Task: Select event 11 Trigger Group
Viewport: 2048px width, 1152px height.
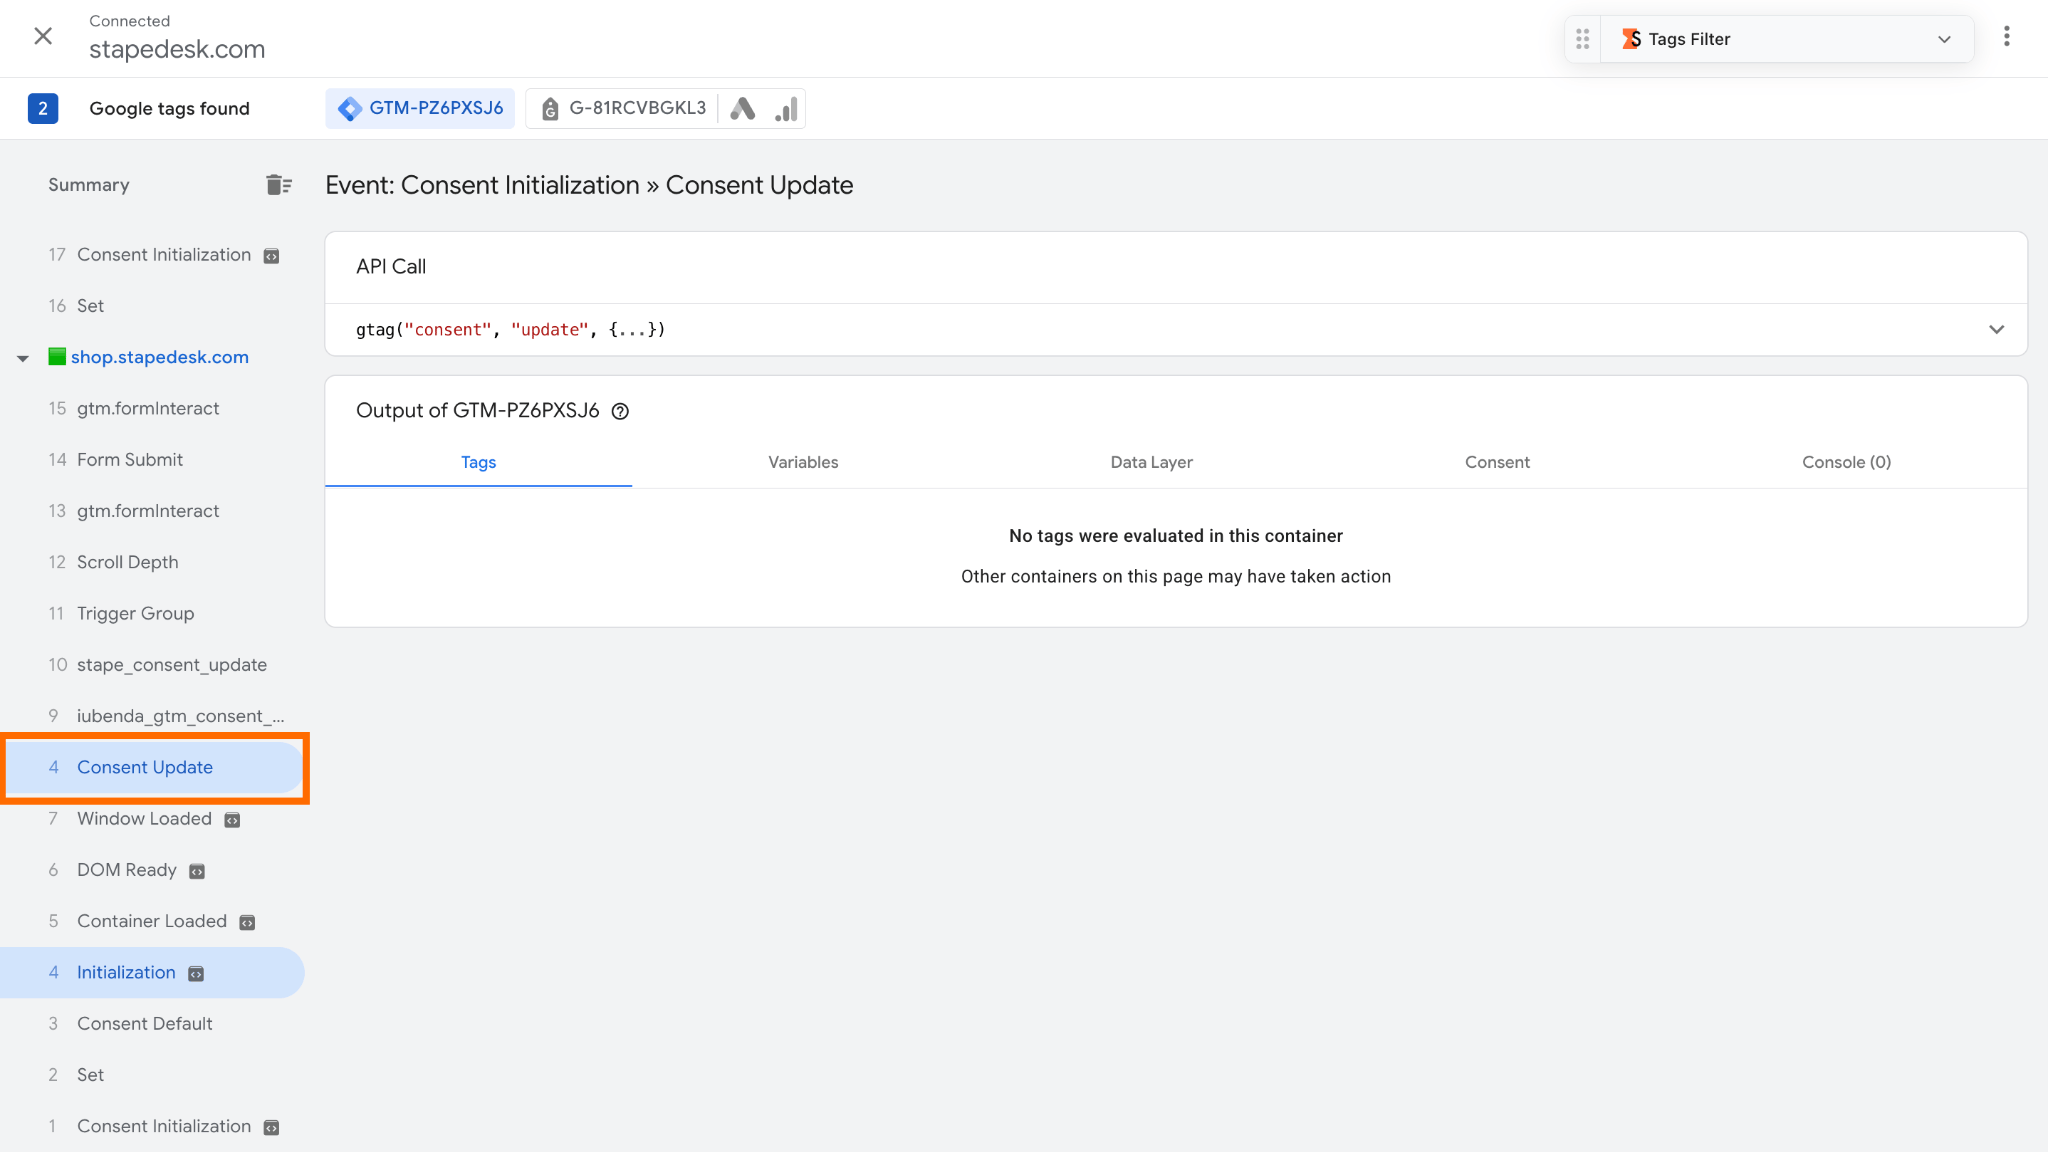Action: tap(152, 613)
